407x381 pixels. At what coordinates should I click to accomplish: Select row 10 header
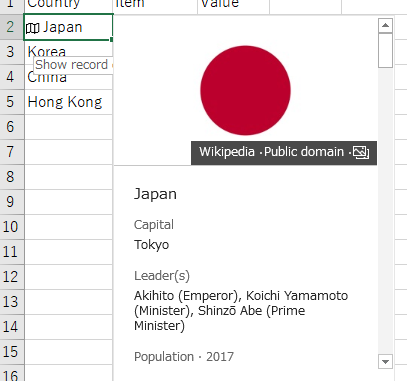click(12, 227)
